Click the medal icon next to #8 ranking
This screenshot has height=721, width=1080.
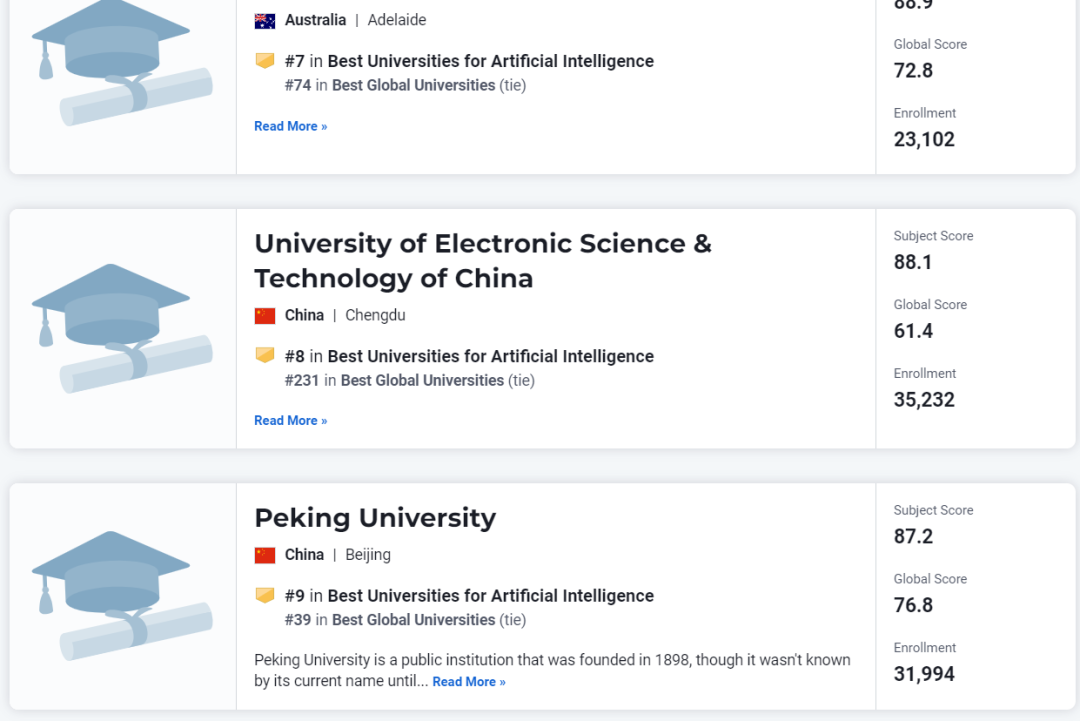pos(264,355)
